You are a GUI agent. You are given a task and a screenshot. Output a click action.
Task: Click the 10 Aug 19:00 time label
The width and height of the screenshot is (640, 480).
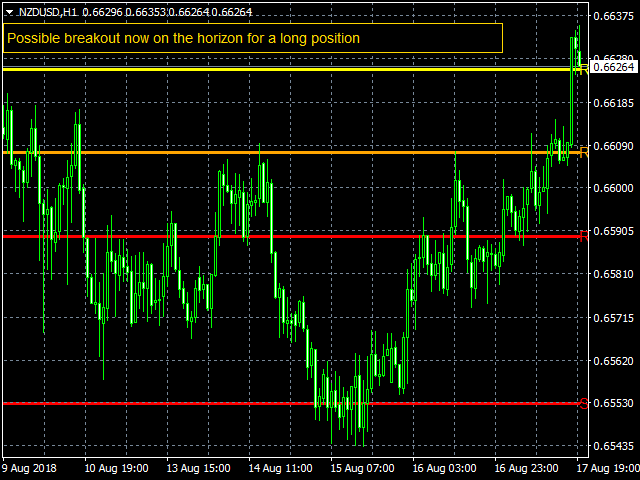[116, 468]
